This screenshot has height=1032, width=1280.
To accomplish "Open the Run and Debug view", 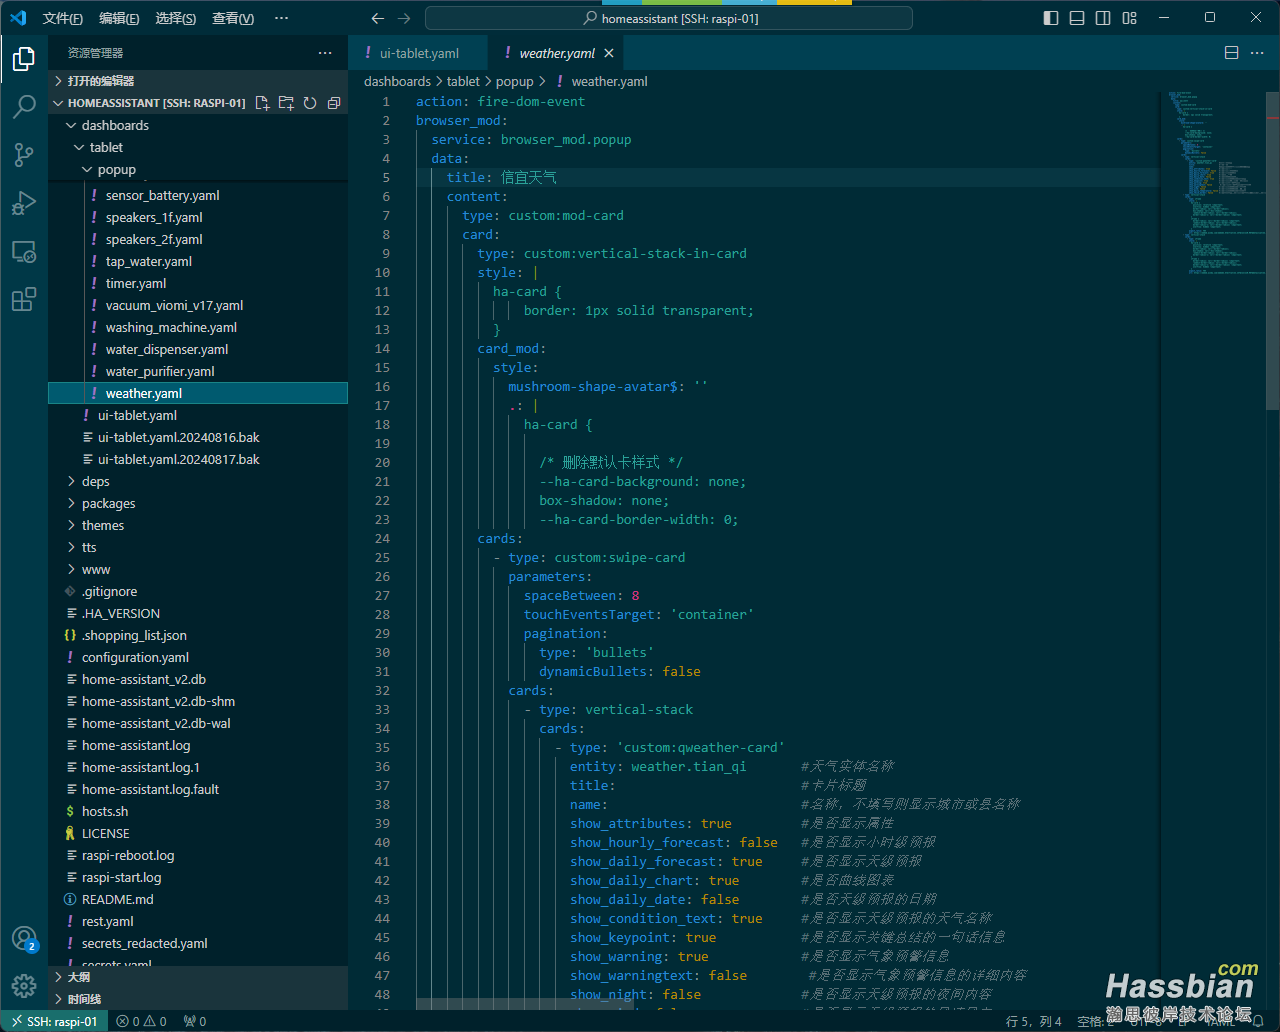I will point(24,203).
